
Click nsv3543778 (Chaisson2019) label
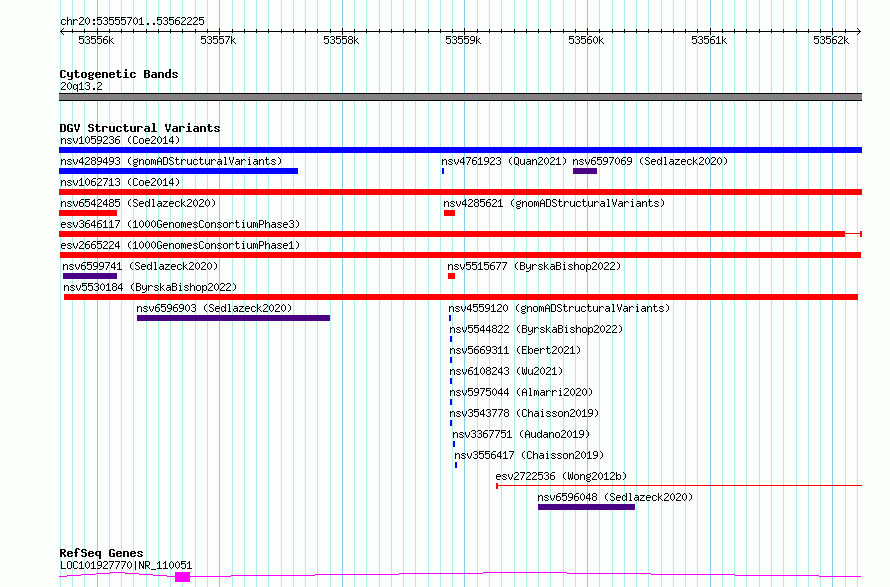pos(524,413)
